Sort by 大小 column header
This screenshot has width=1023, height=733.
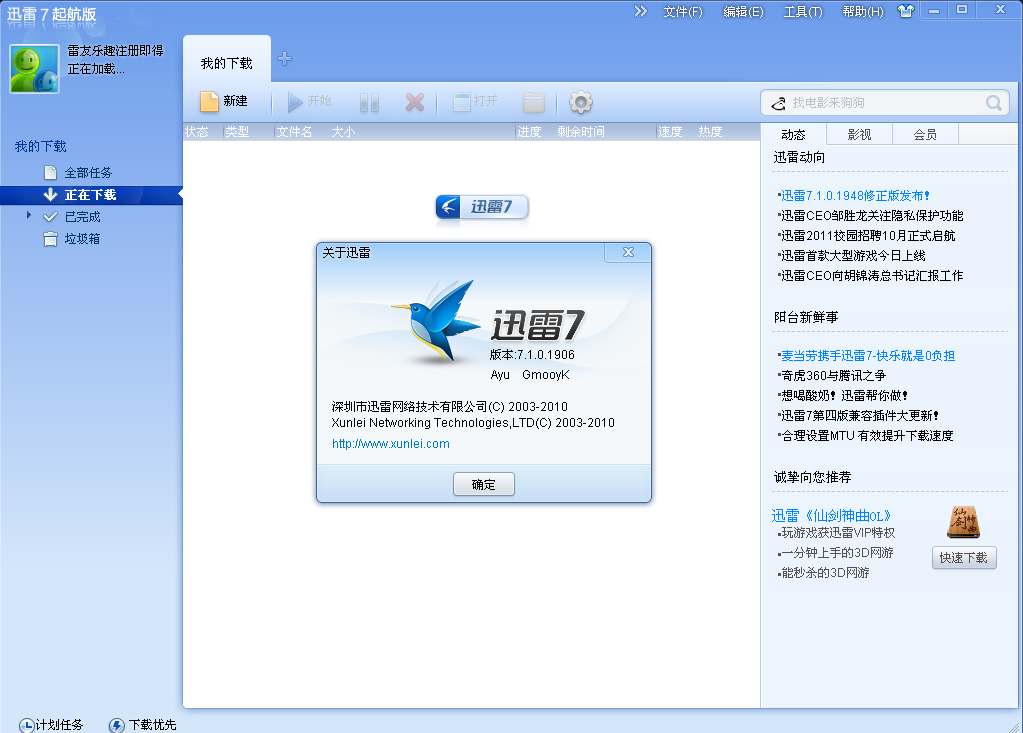343,132
